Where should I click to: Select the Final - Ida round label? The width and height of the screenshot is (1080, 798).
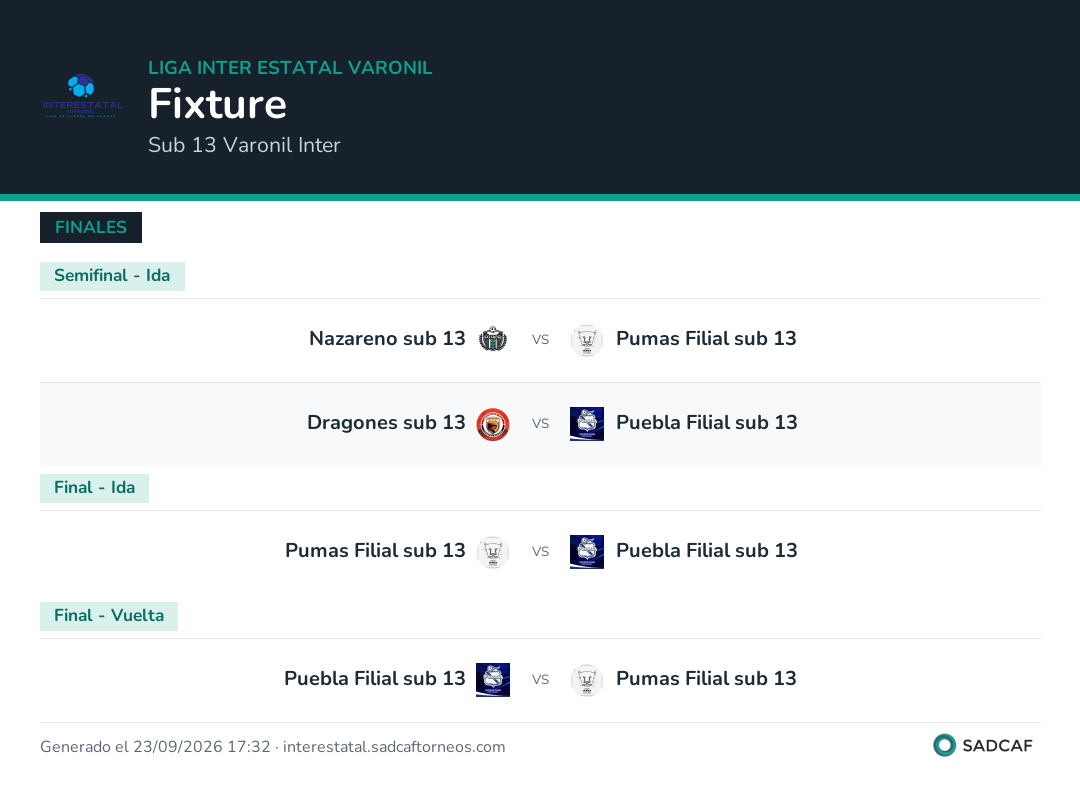94,488
